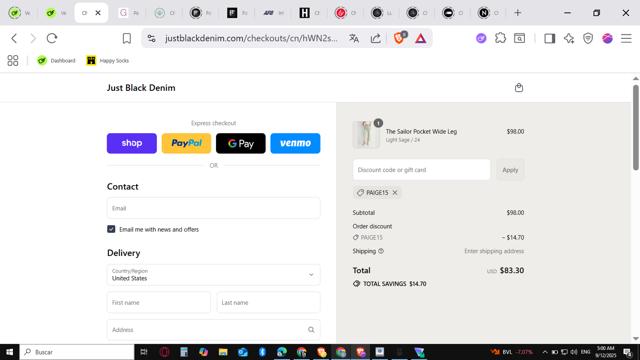640x360 pixels.
Task: Pay with Shop Pay button
Action: 131,143
